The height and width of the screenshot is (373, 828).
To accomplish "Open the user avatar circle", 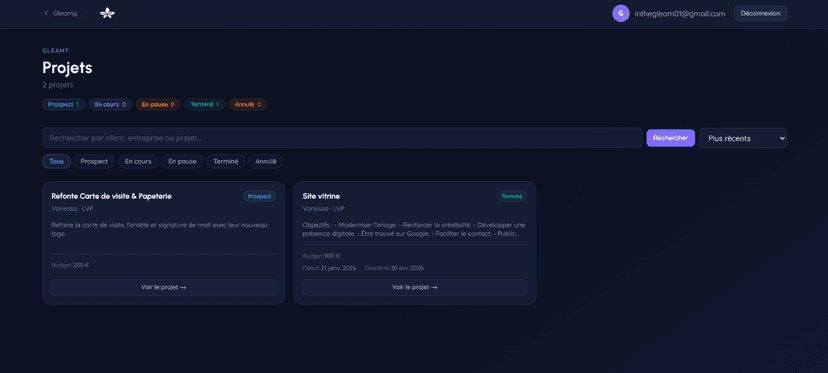I will (620, 13).
